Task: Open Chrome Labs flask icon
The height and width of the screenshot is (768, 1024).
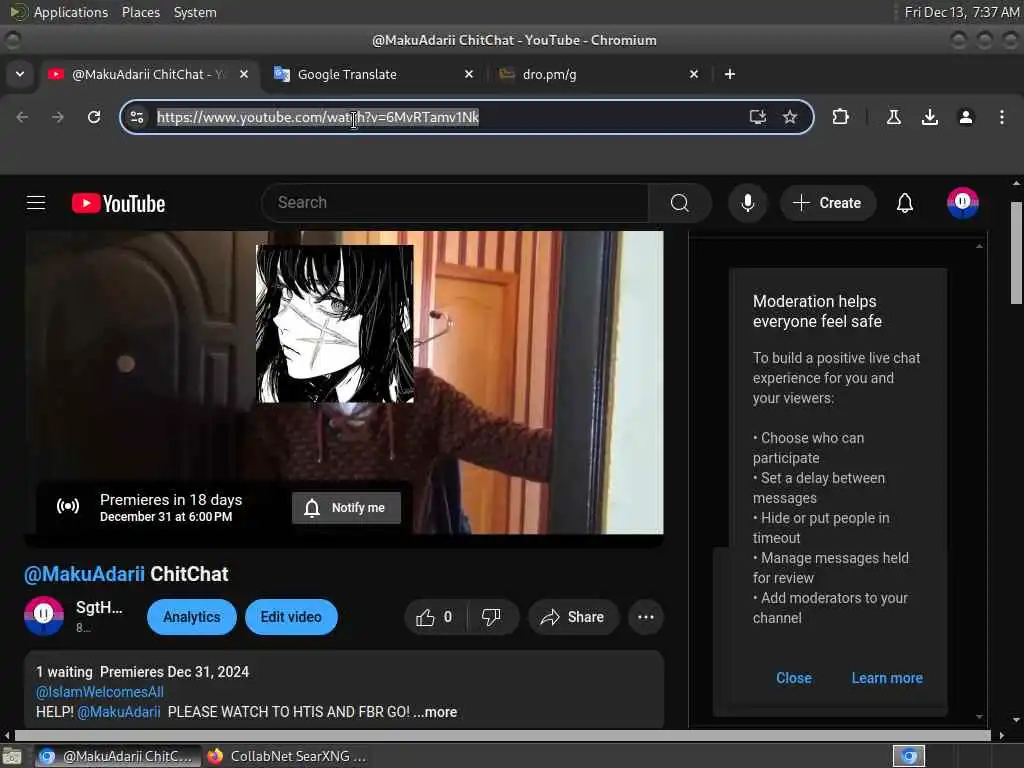Action: click(893, 117)
